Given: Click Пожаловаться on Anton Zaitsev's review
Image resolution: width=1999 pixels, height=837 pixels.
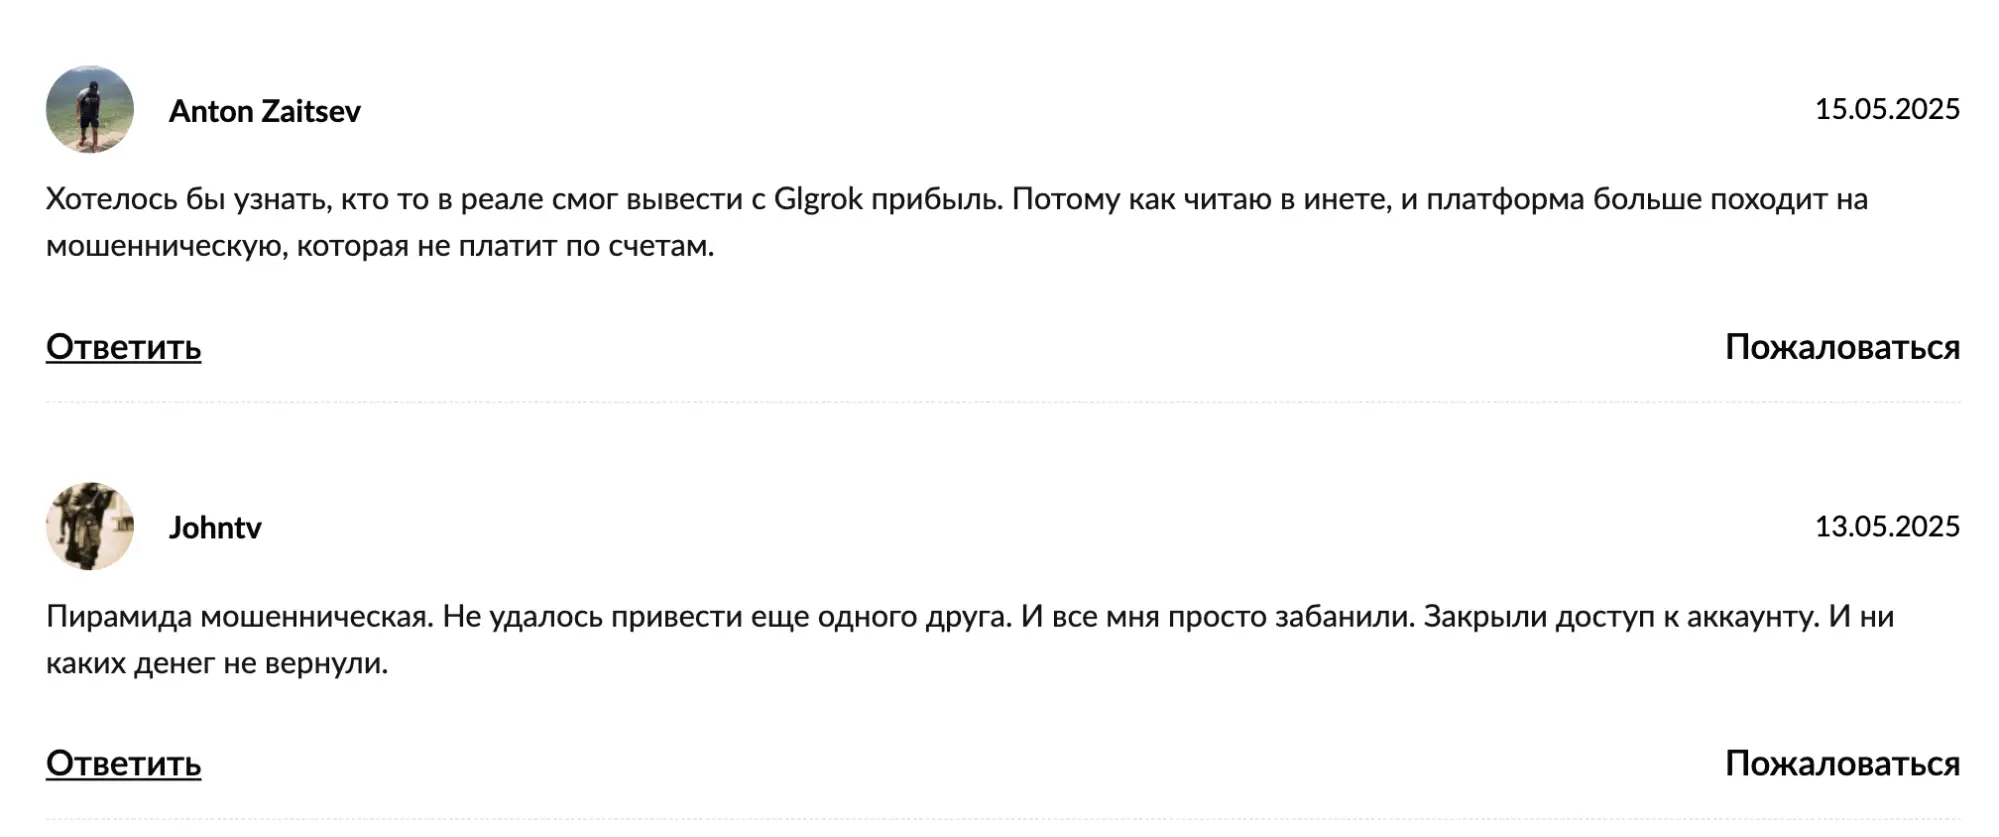Looking at the screenshot, I should point(1841,348).
